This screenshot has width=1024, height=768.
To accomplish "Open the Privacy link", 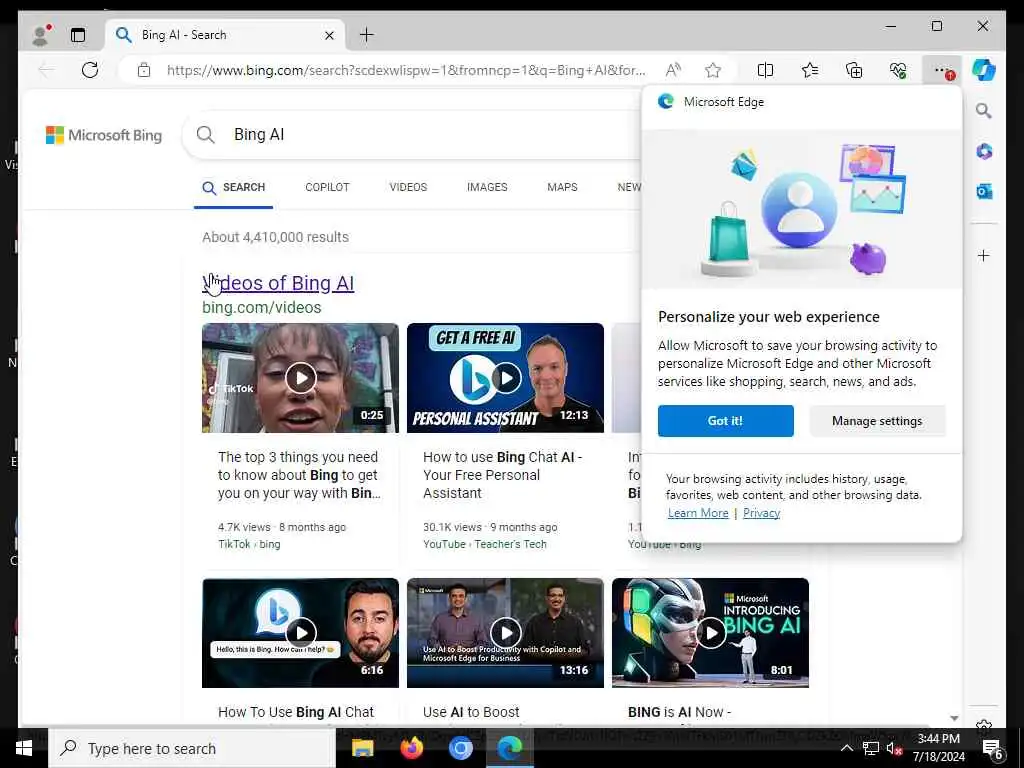I will (761, 513).
